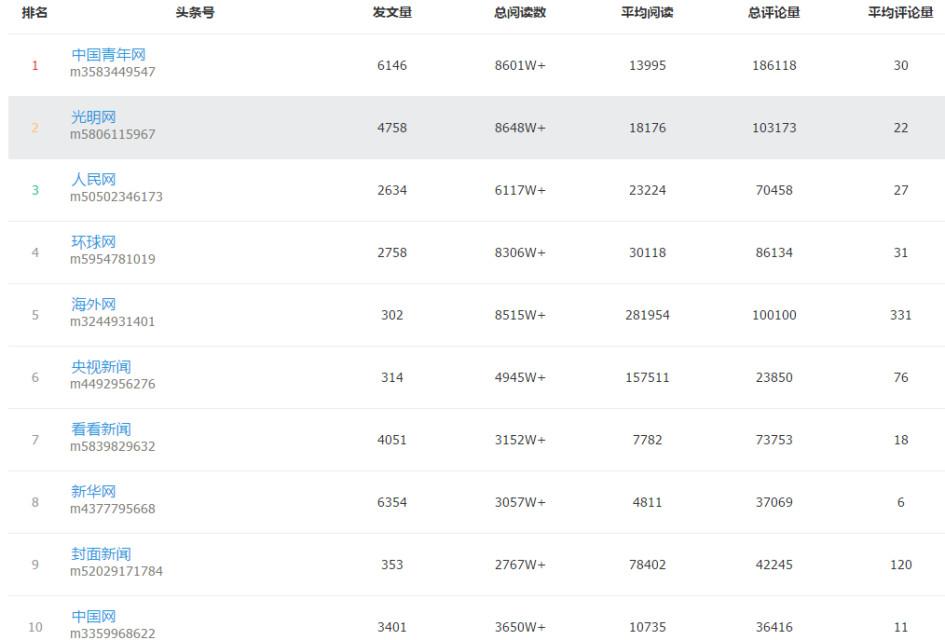Sort by the 平均评论量 column header

pyautogui.click(x=900, y=13)
